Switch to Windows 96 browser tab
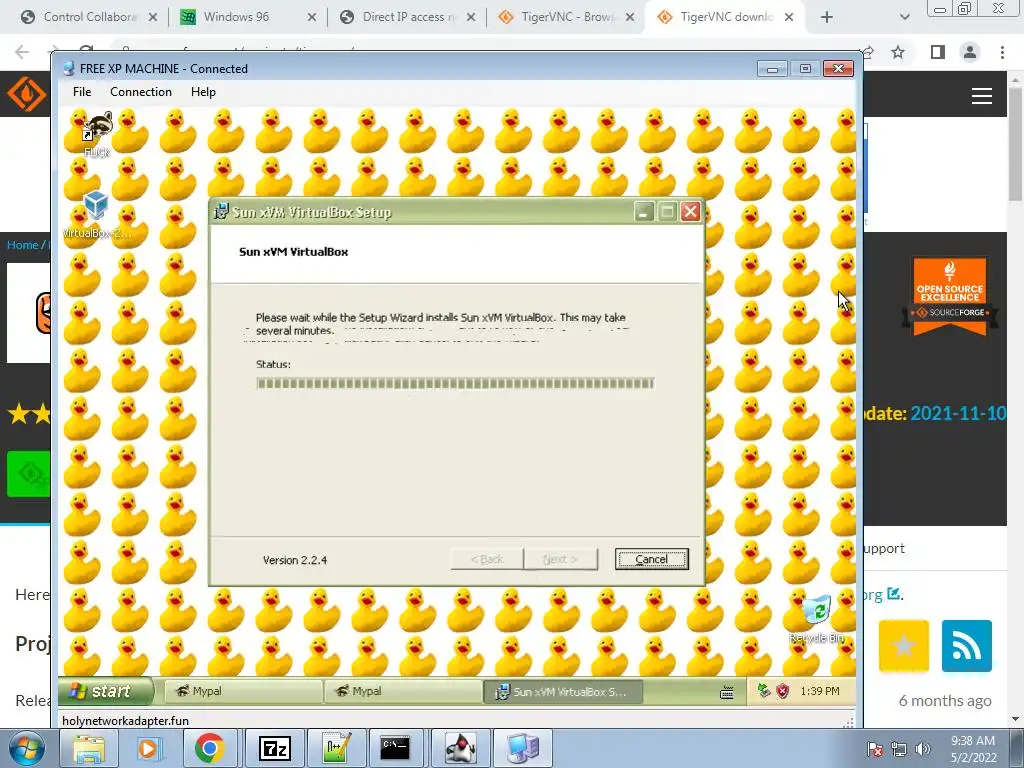 [236, 17]
